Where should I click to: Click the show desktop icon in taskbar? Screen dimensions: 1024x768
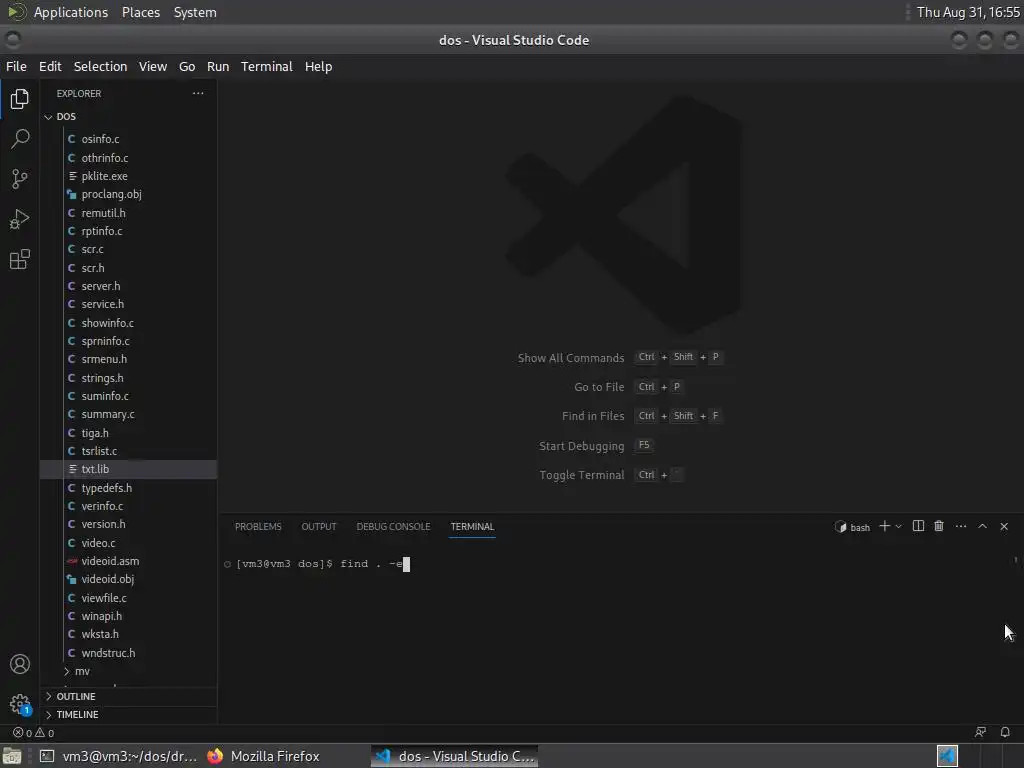(x=12, y=756)
